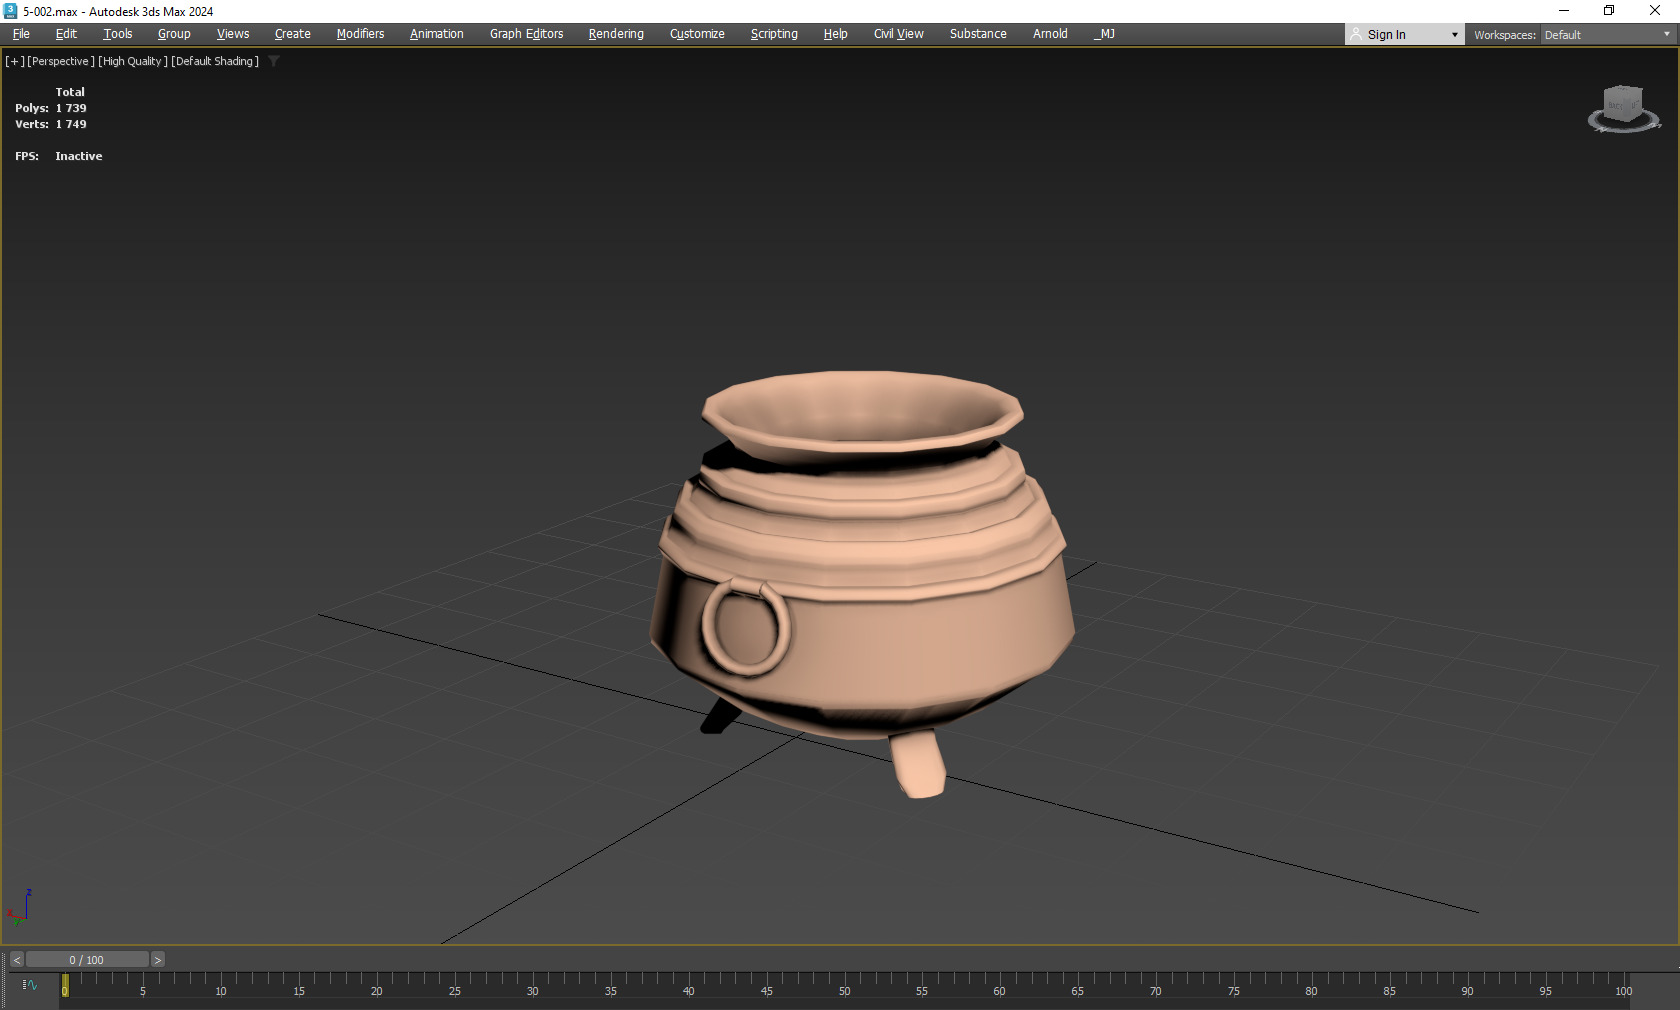1680x1010 pixels.
Task: Open the File menu
Action: (21, 34)
